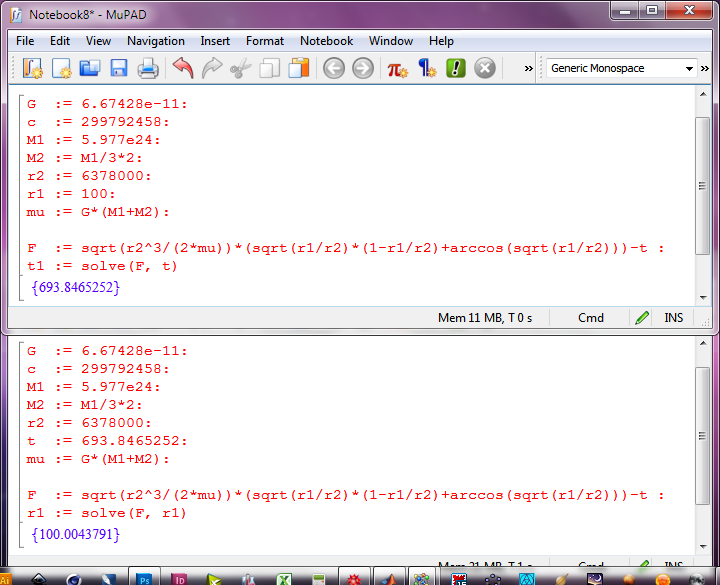720x585 pixels.
Task: Undo the last action with the red arrow
Action: click(183, 69)
